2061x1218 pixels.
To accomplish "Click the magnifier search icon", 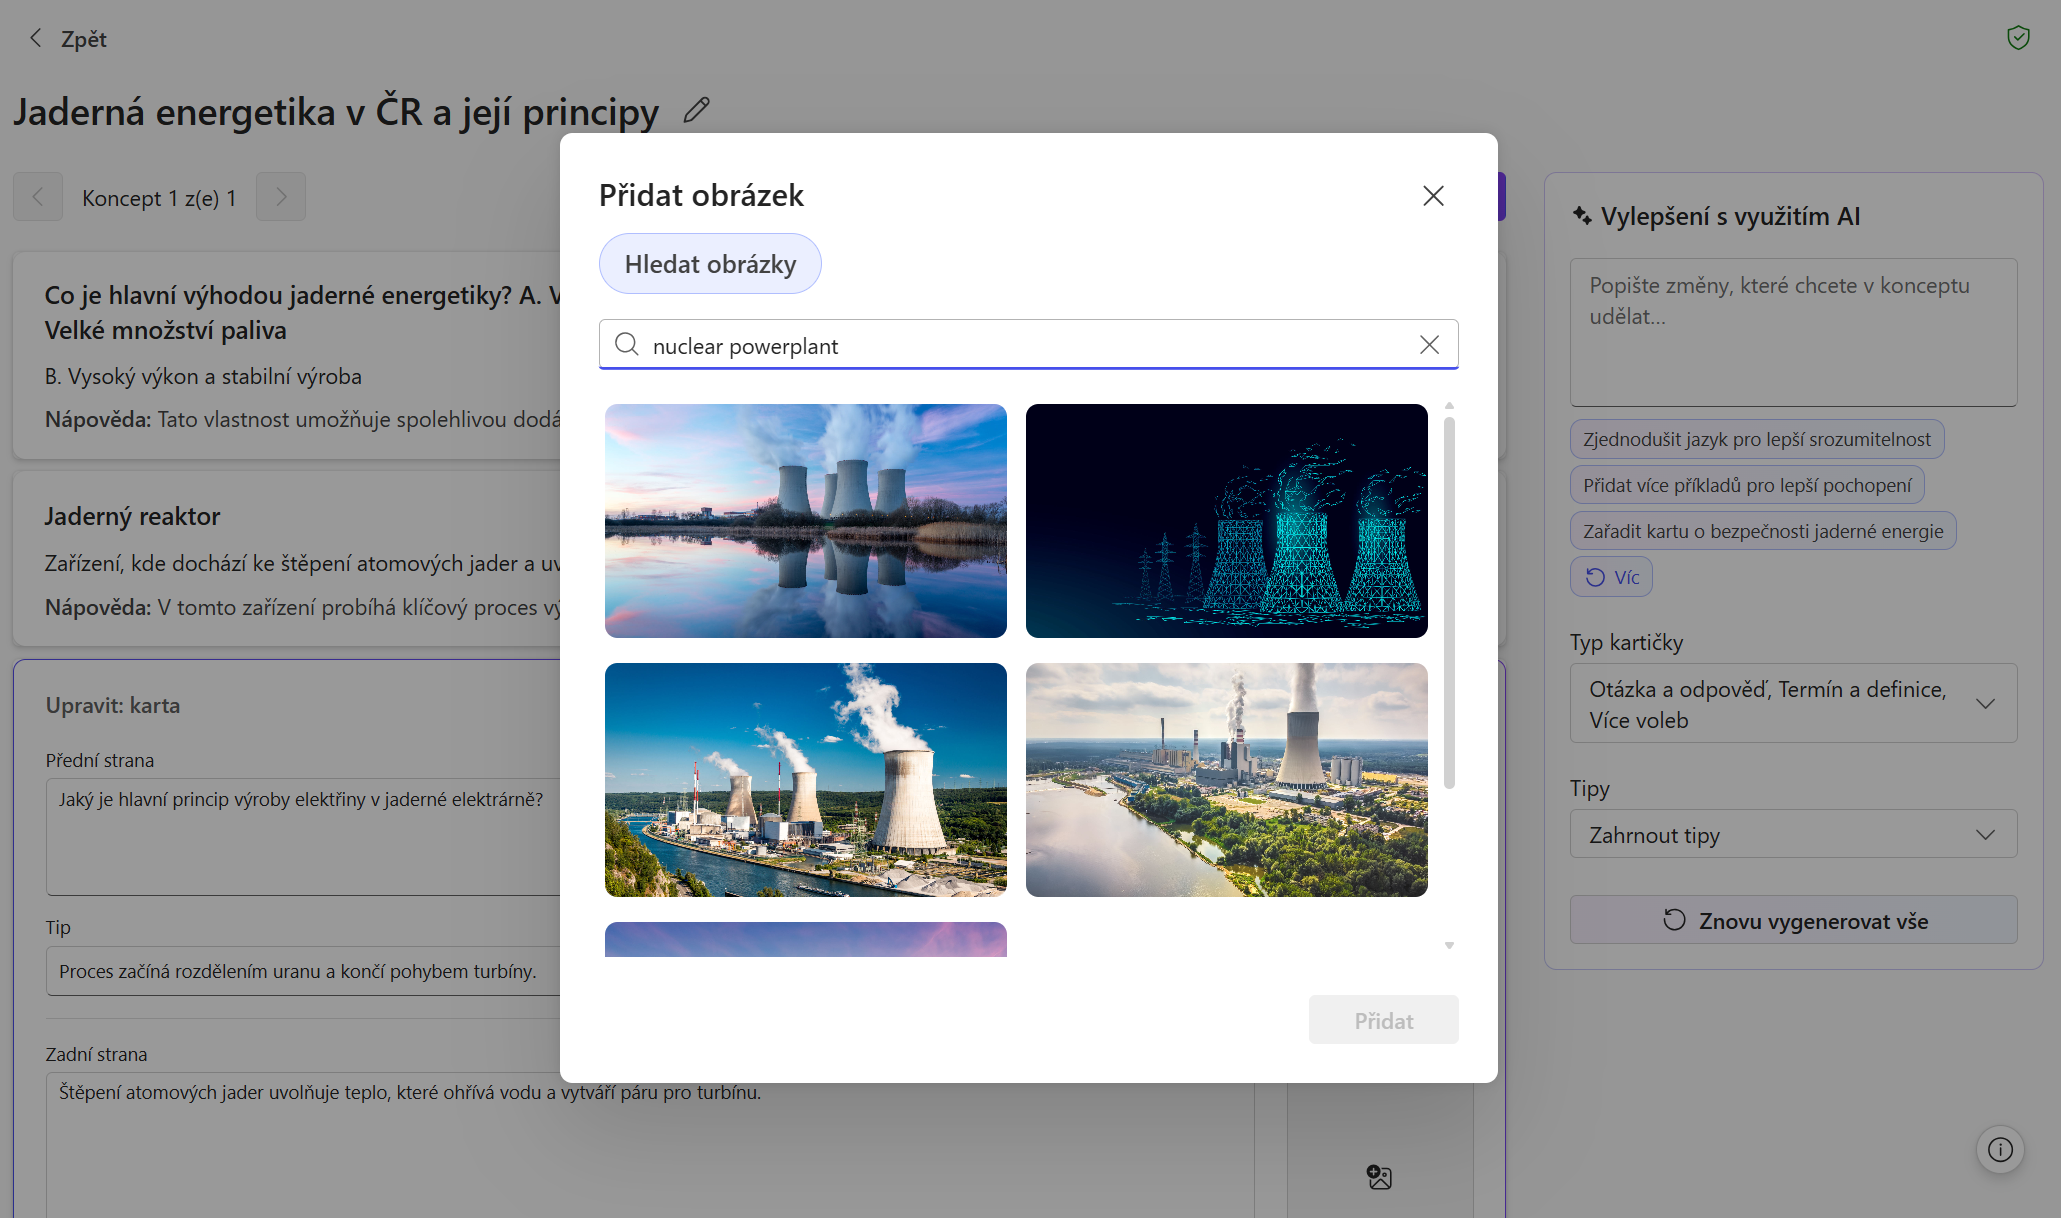I will tap(627, 345).
